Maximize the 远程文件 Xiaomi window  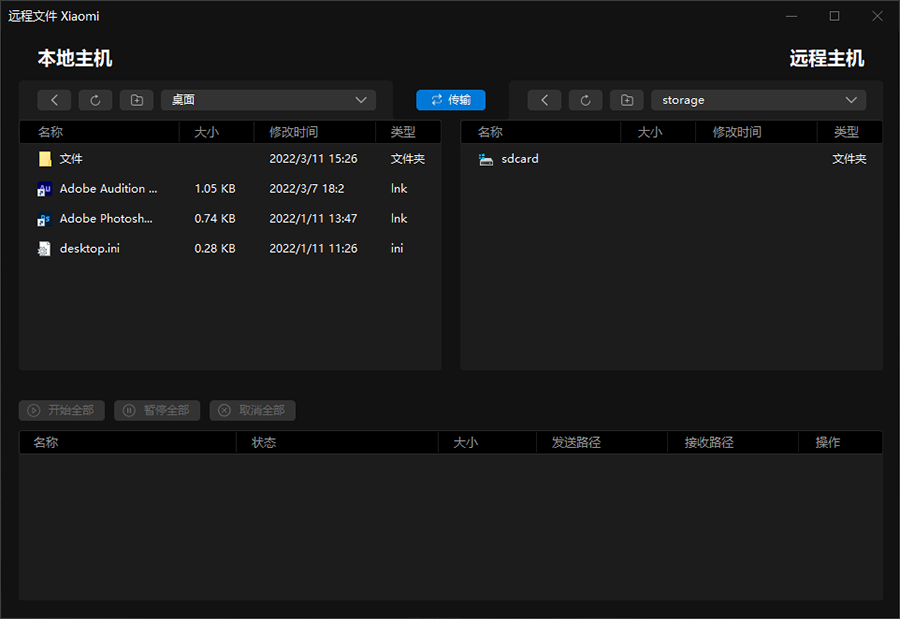(x=835, y=16)
